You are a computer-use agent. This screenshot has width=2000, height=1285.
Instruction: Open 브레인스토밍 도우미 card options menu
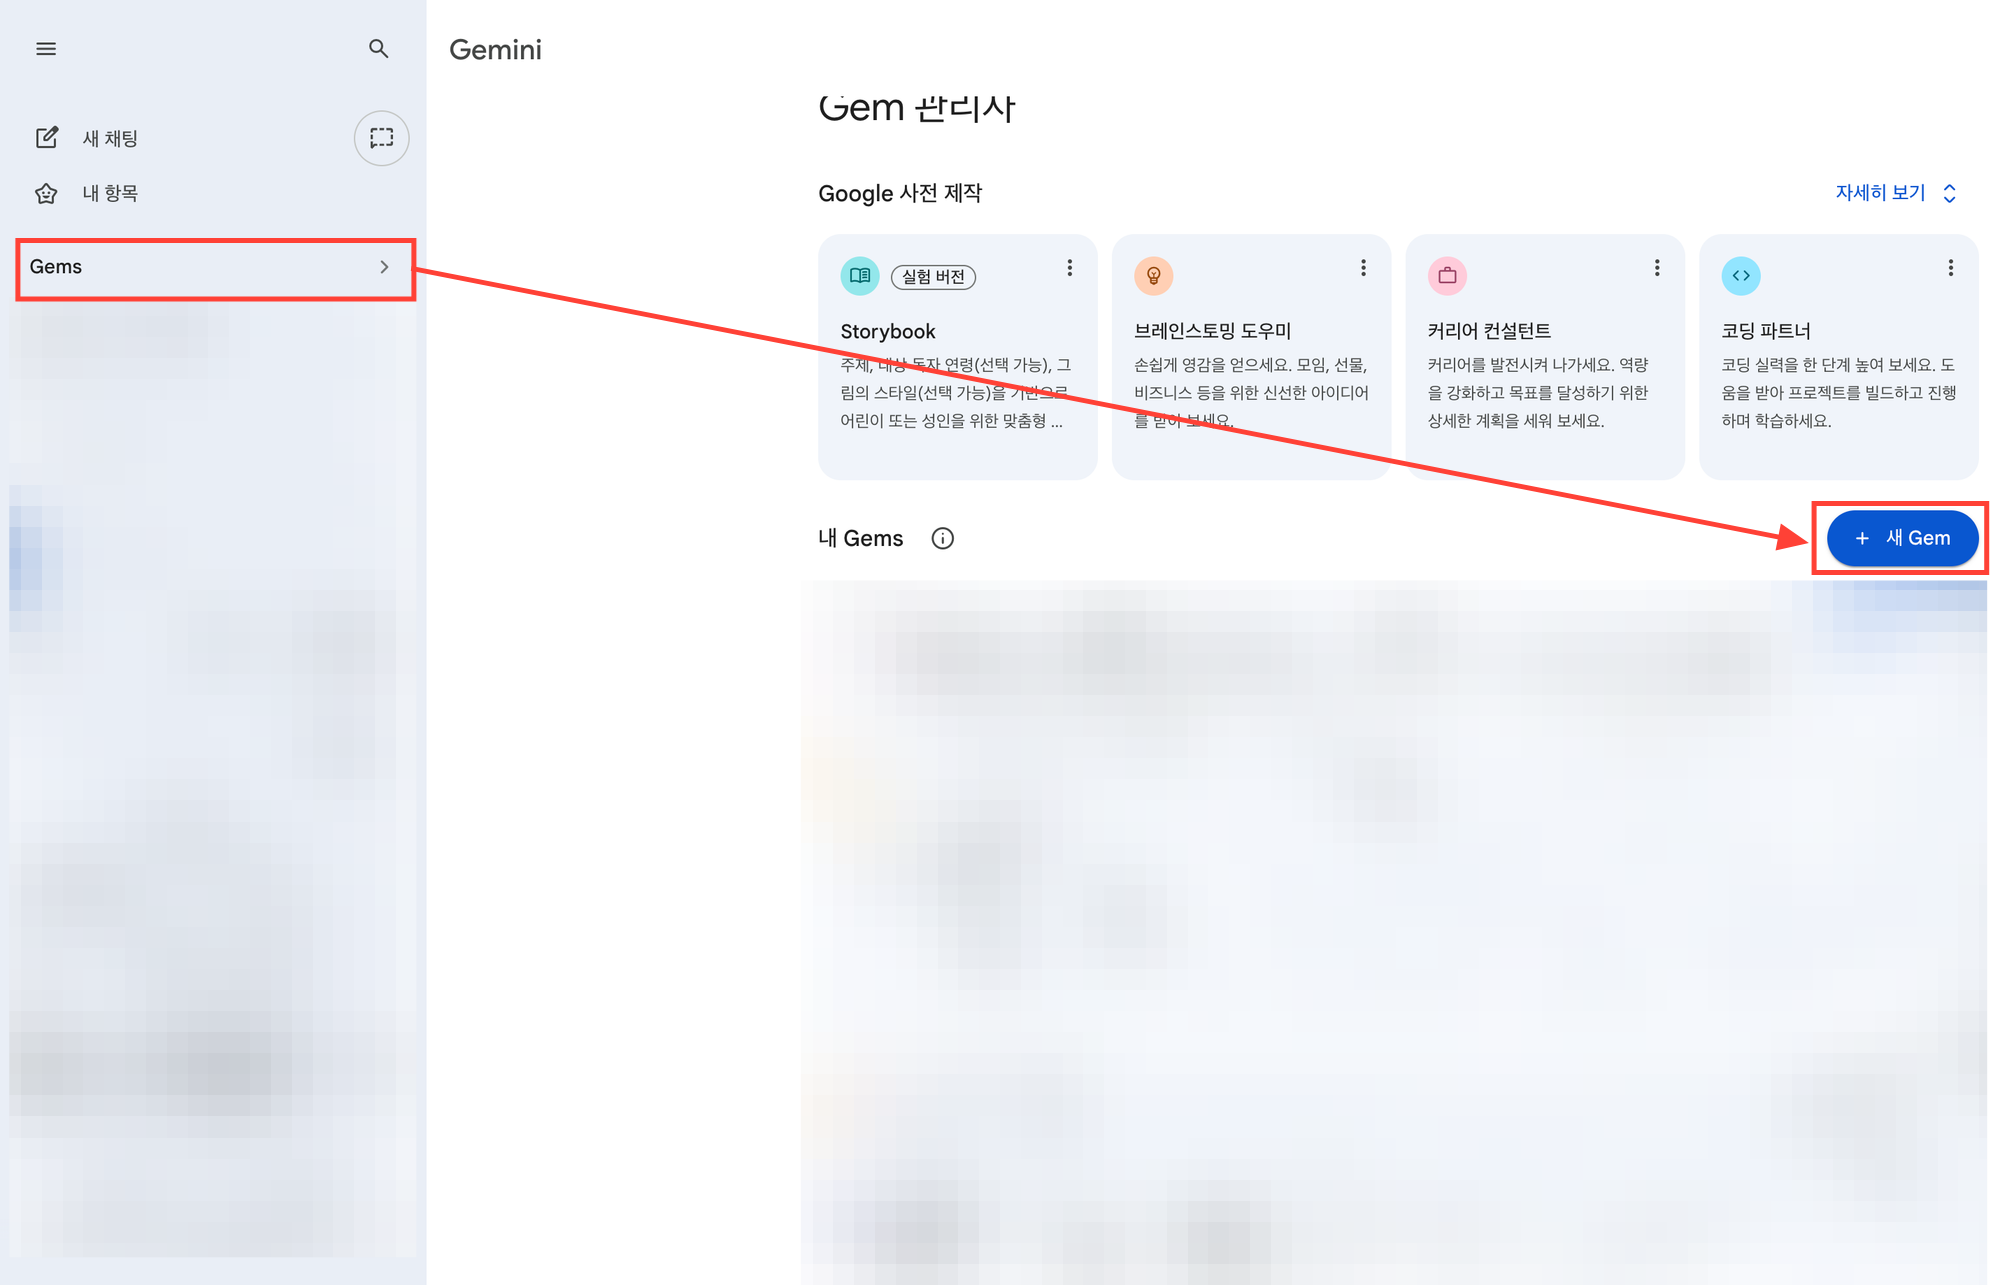pyautogui.click(x=1363, y=268)
